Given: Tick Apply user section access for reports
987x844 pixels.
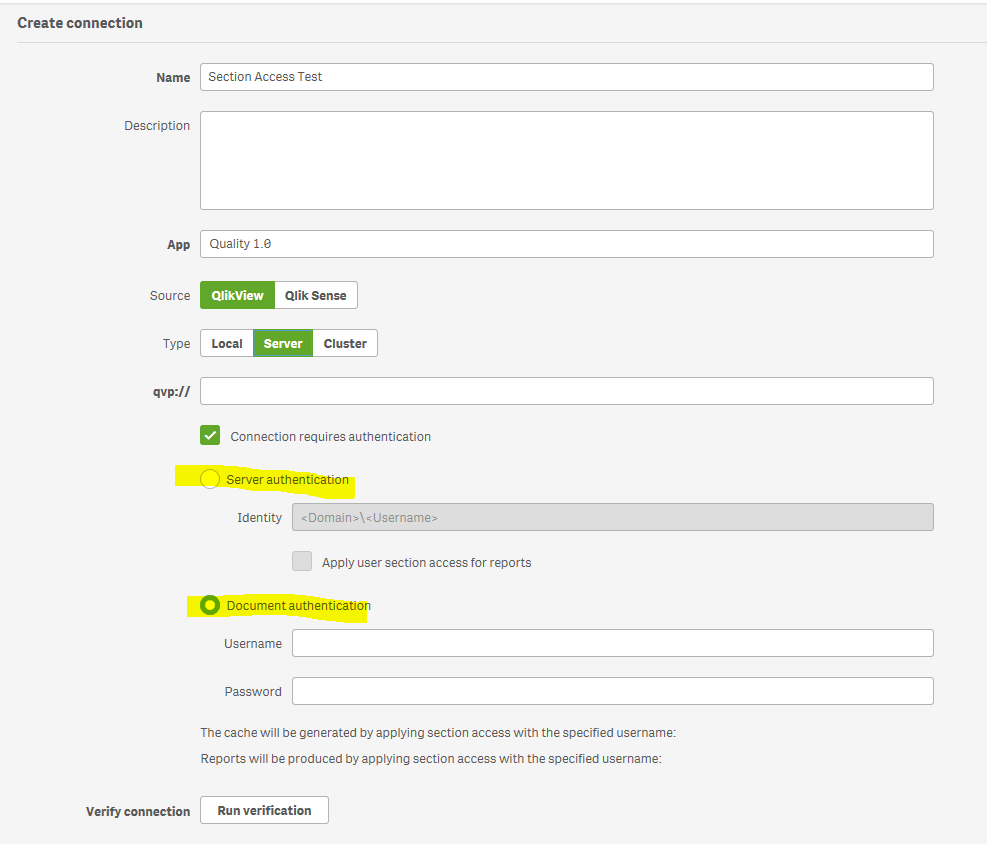Looking at the screenshot, I should (302, 562).
